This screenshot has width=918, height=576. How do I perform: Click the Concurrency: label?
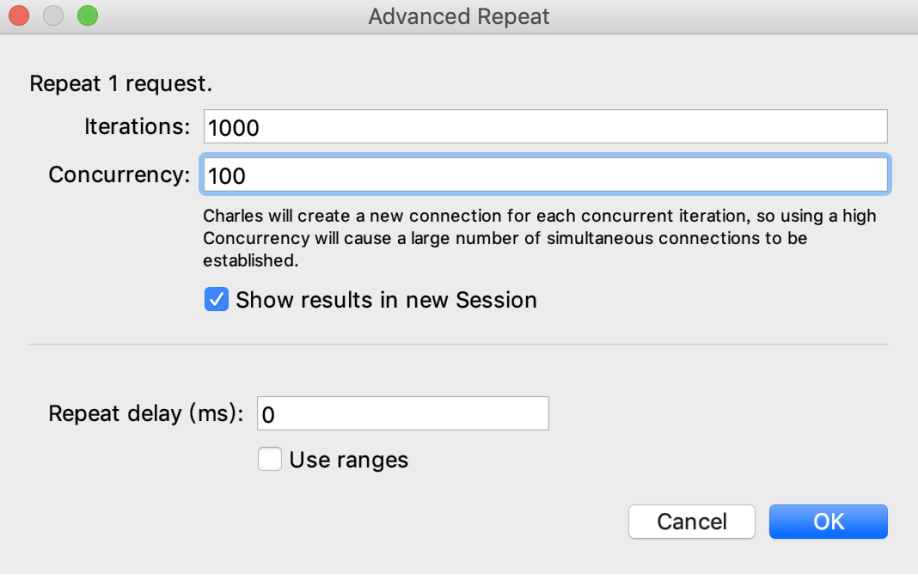119,174
